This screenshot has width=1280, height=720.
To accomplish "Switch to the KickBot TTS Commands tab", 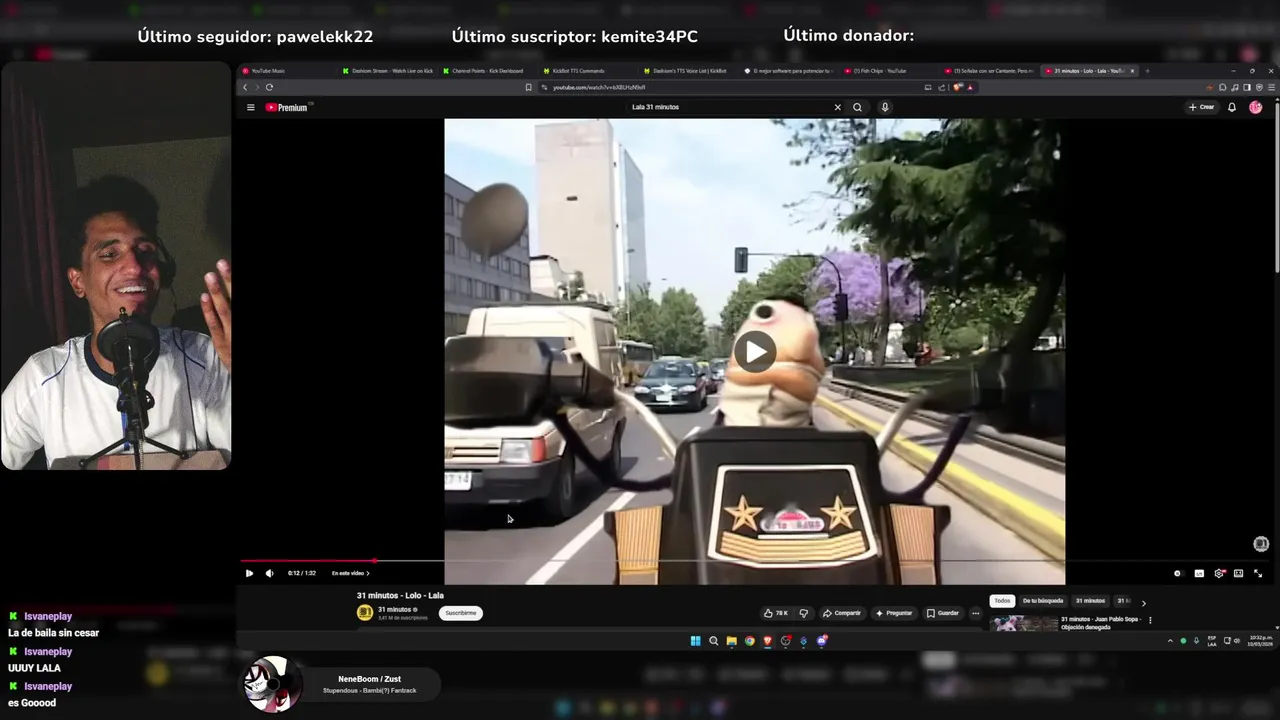I will pyautogui.click(x=590, y=71).
